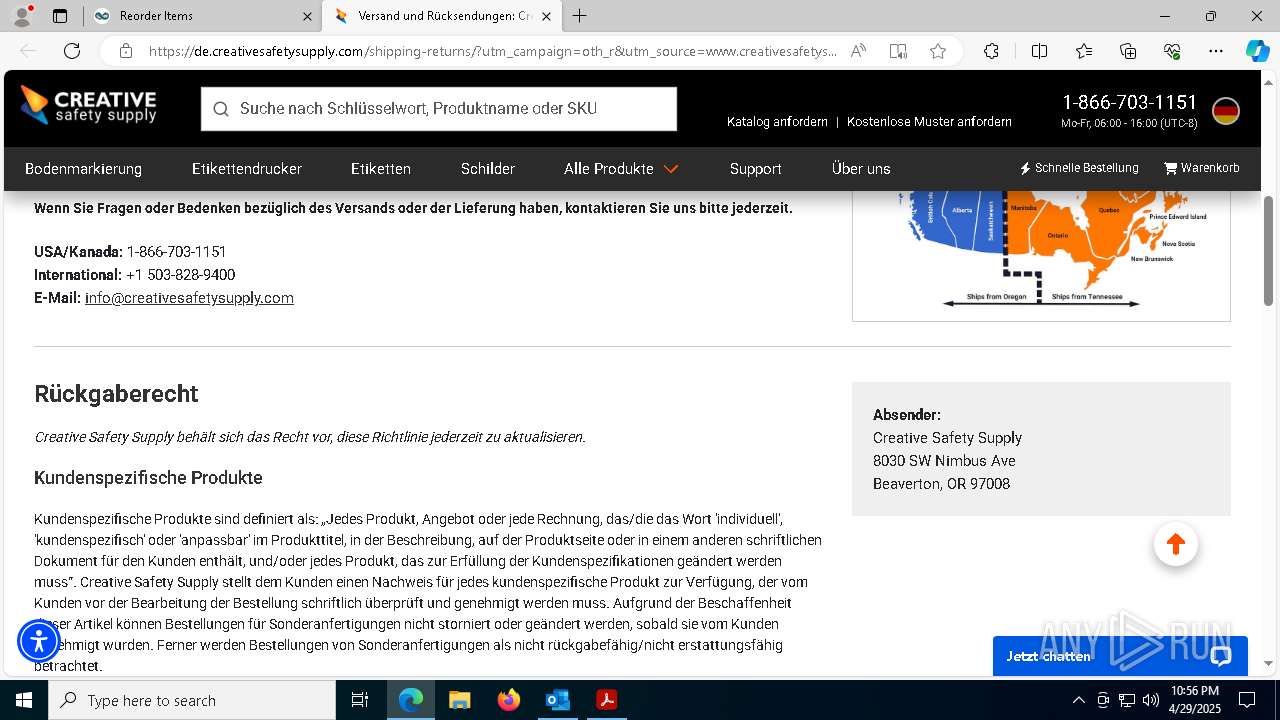Expand the Alle Produkte dropdown
Image resolution: width=1280 pixels, height=720 pixels.
(x=621, y=169)
